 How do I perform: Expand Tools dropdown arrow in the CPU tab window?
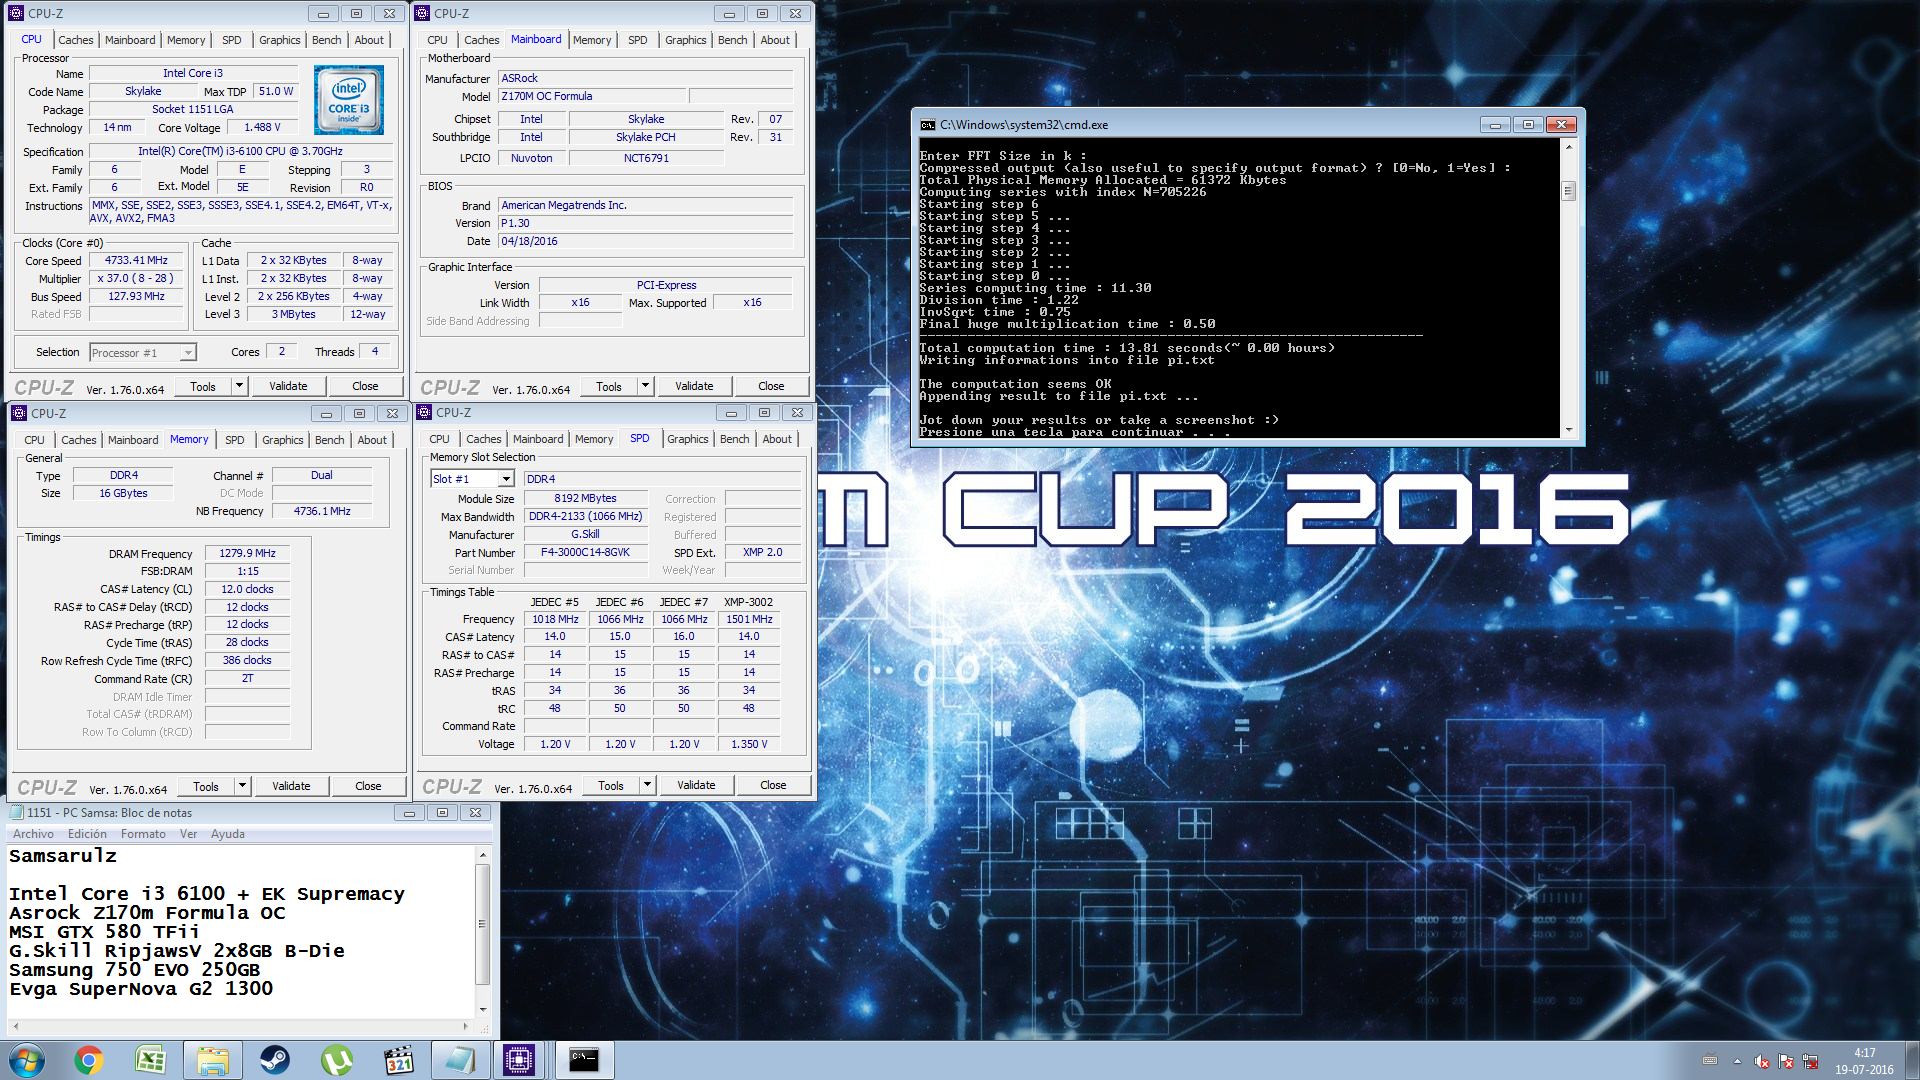(x=239, y=386)
